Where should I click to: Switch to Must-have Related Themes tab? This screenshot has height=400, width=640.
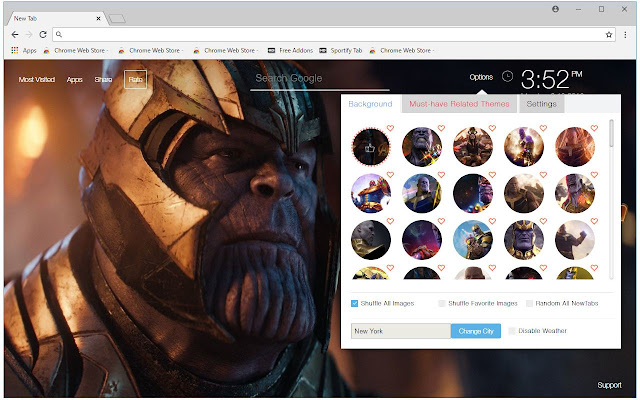coord(459,104)
